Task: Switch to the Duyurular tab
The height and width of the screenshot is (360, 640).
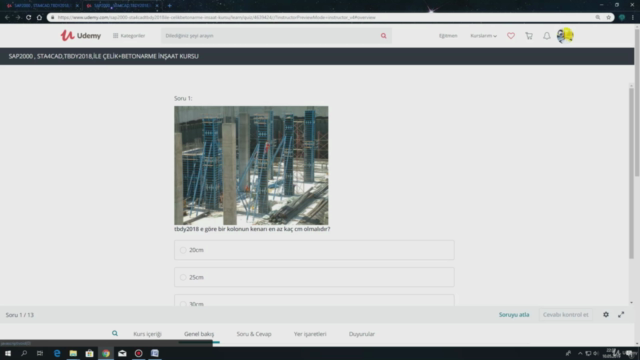Action: click(362, 334)
